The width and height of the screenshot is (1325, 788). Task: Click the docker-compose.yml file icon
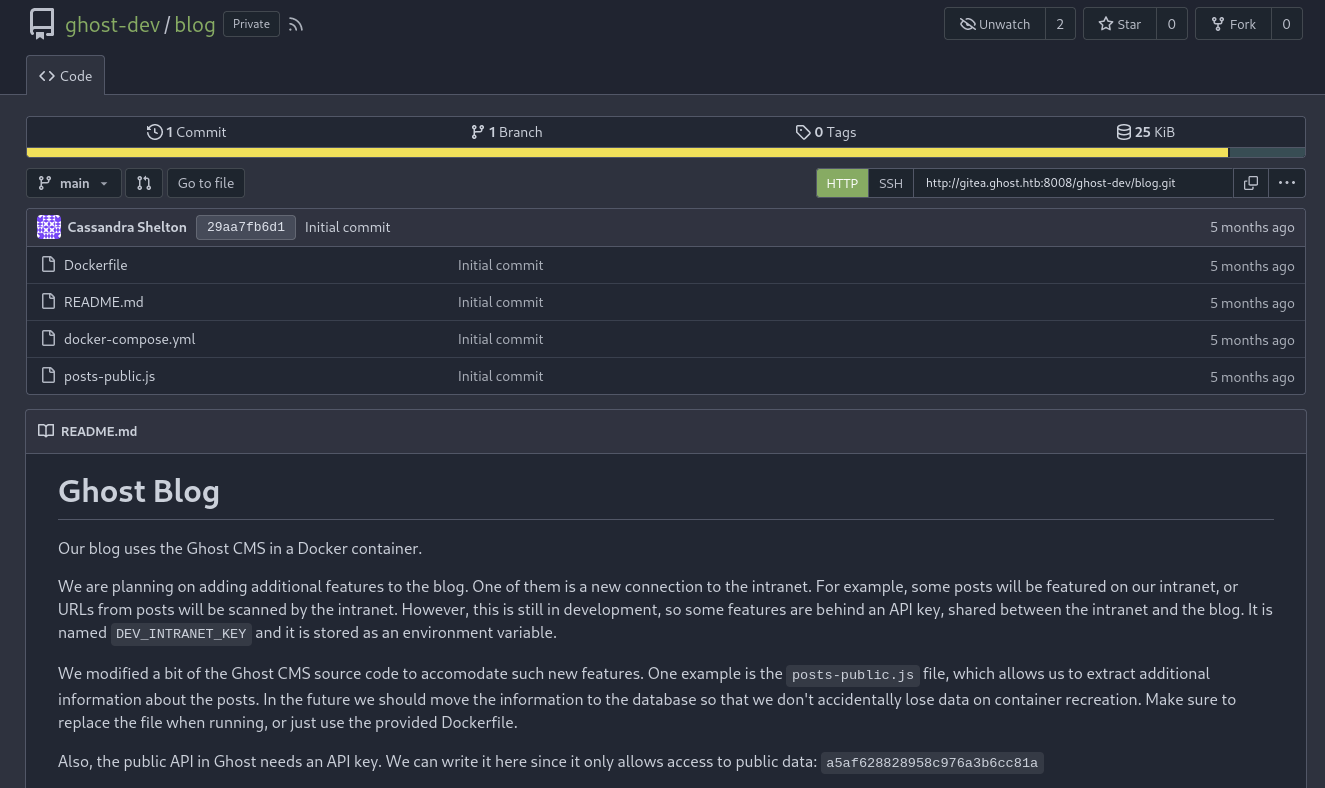tap(48, 339)
